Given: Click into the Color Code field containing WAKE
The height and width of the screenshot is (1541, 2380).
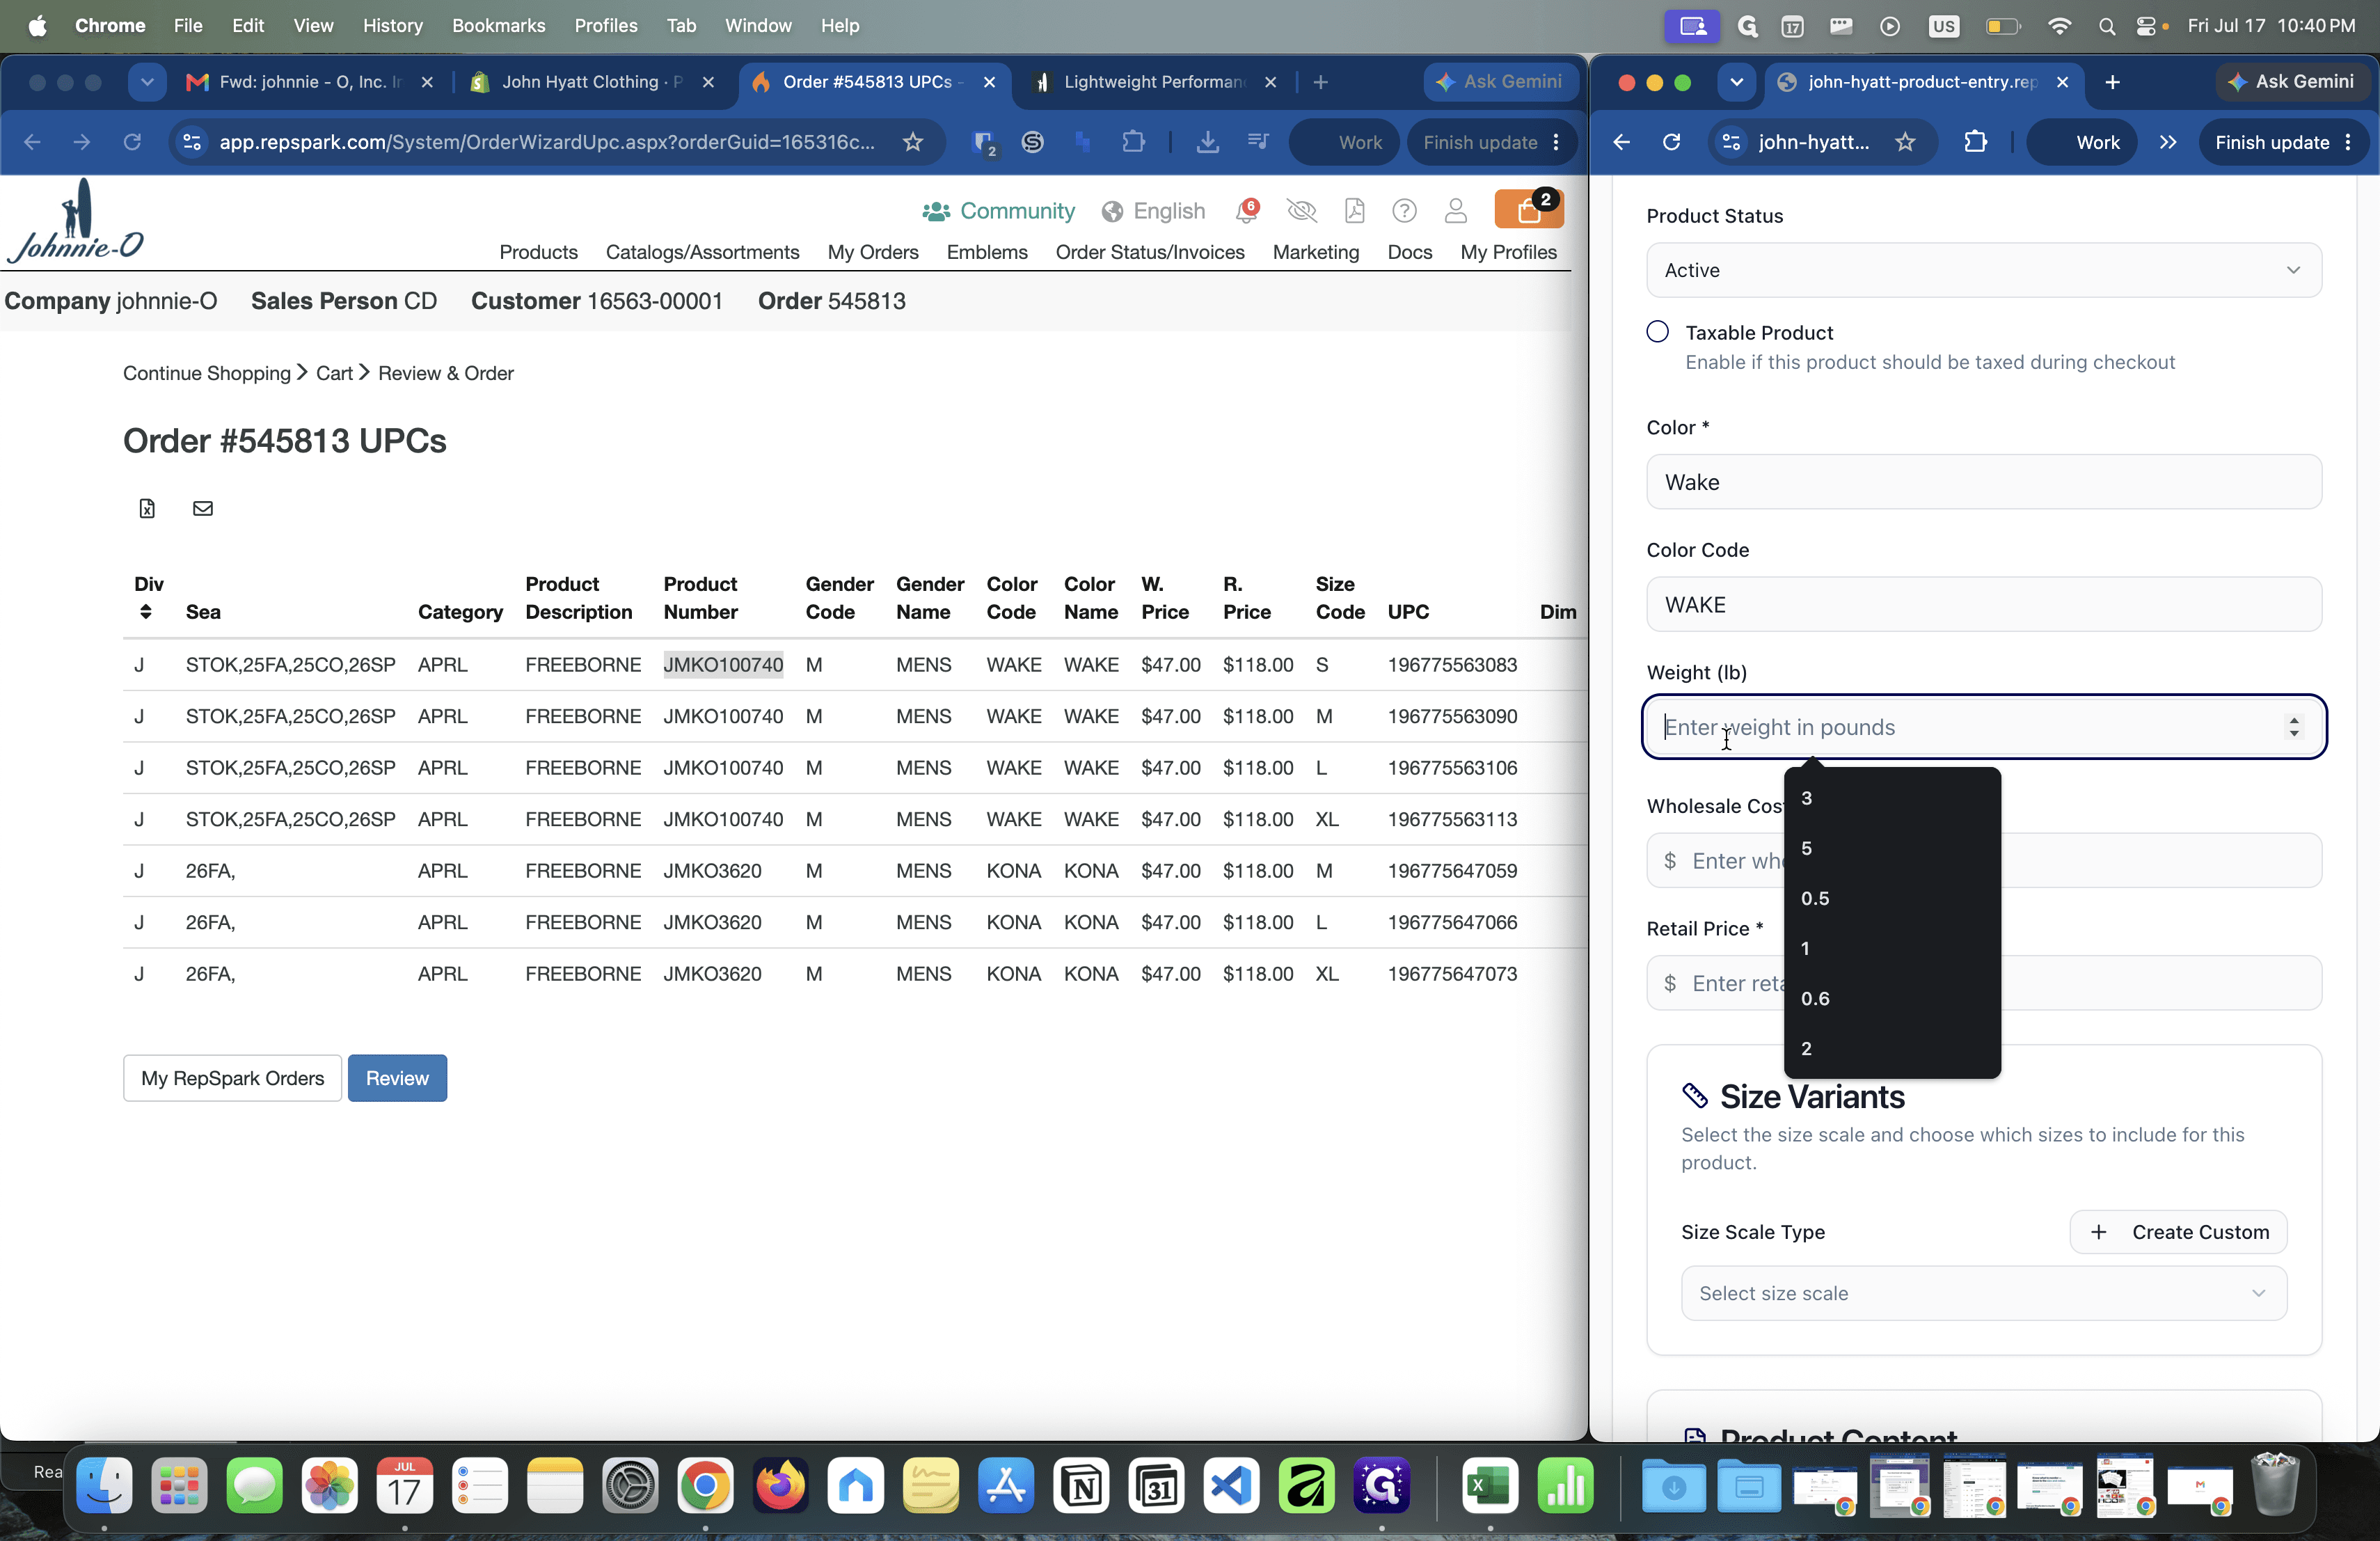Looking at the screenshot, I should 1983,604.
